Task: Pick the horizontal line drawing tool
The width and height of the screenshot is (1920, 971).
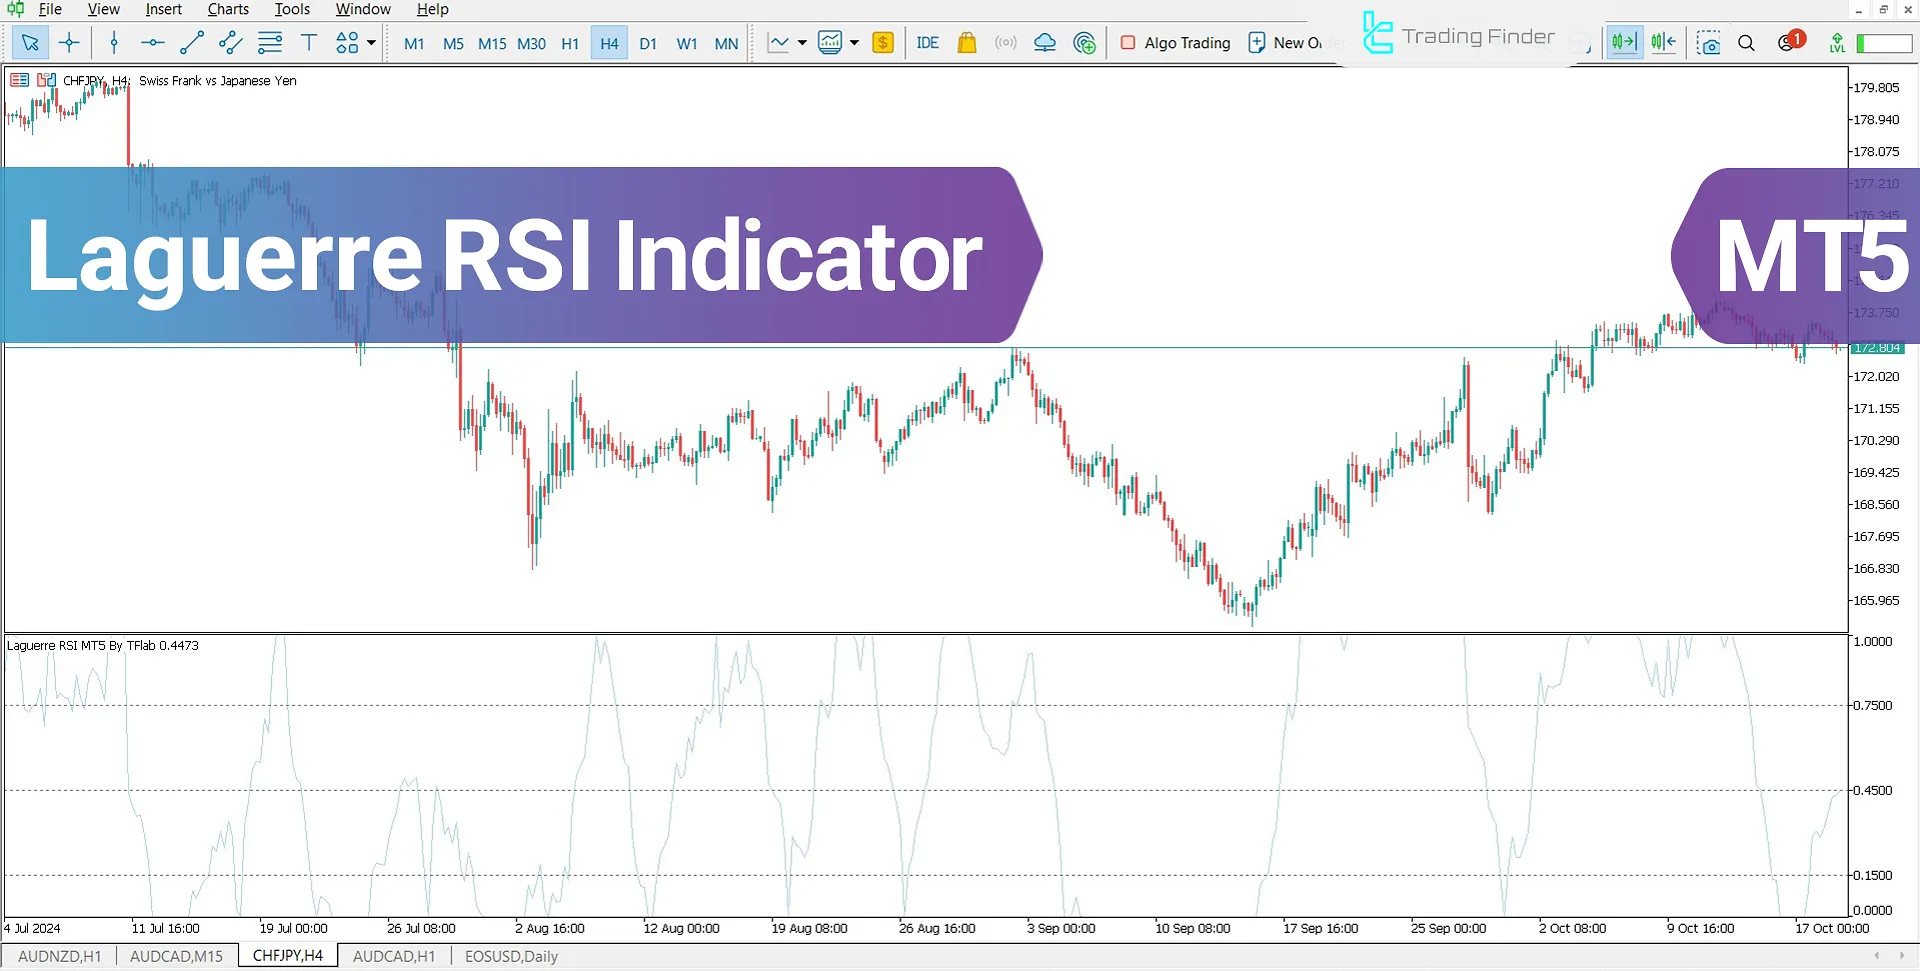Action: [x=152, y=43]
